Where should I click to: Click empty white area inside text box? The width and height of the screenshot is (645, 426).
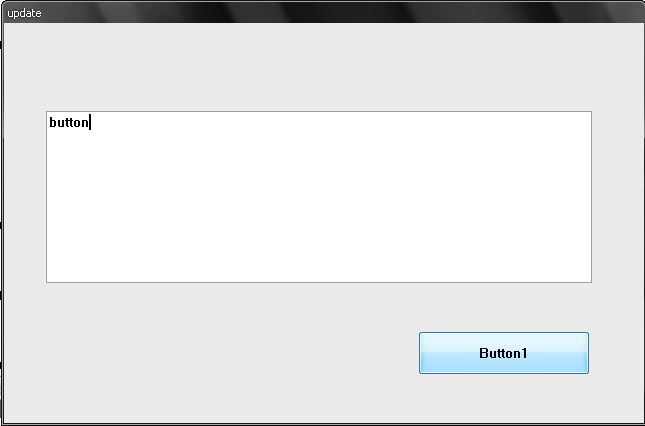click(319, 206)
